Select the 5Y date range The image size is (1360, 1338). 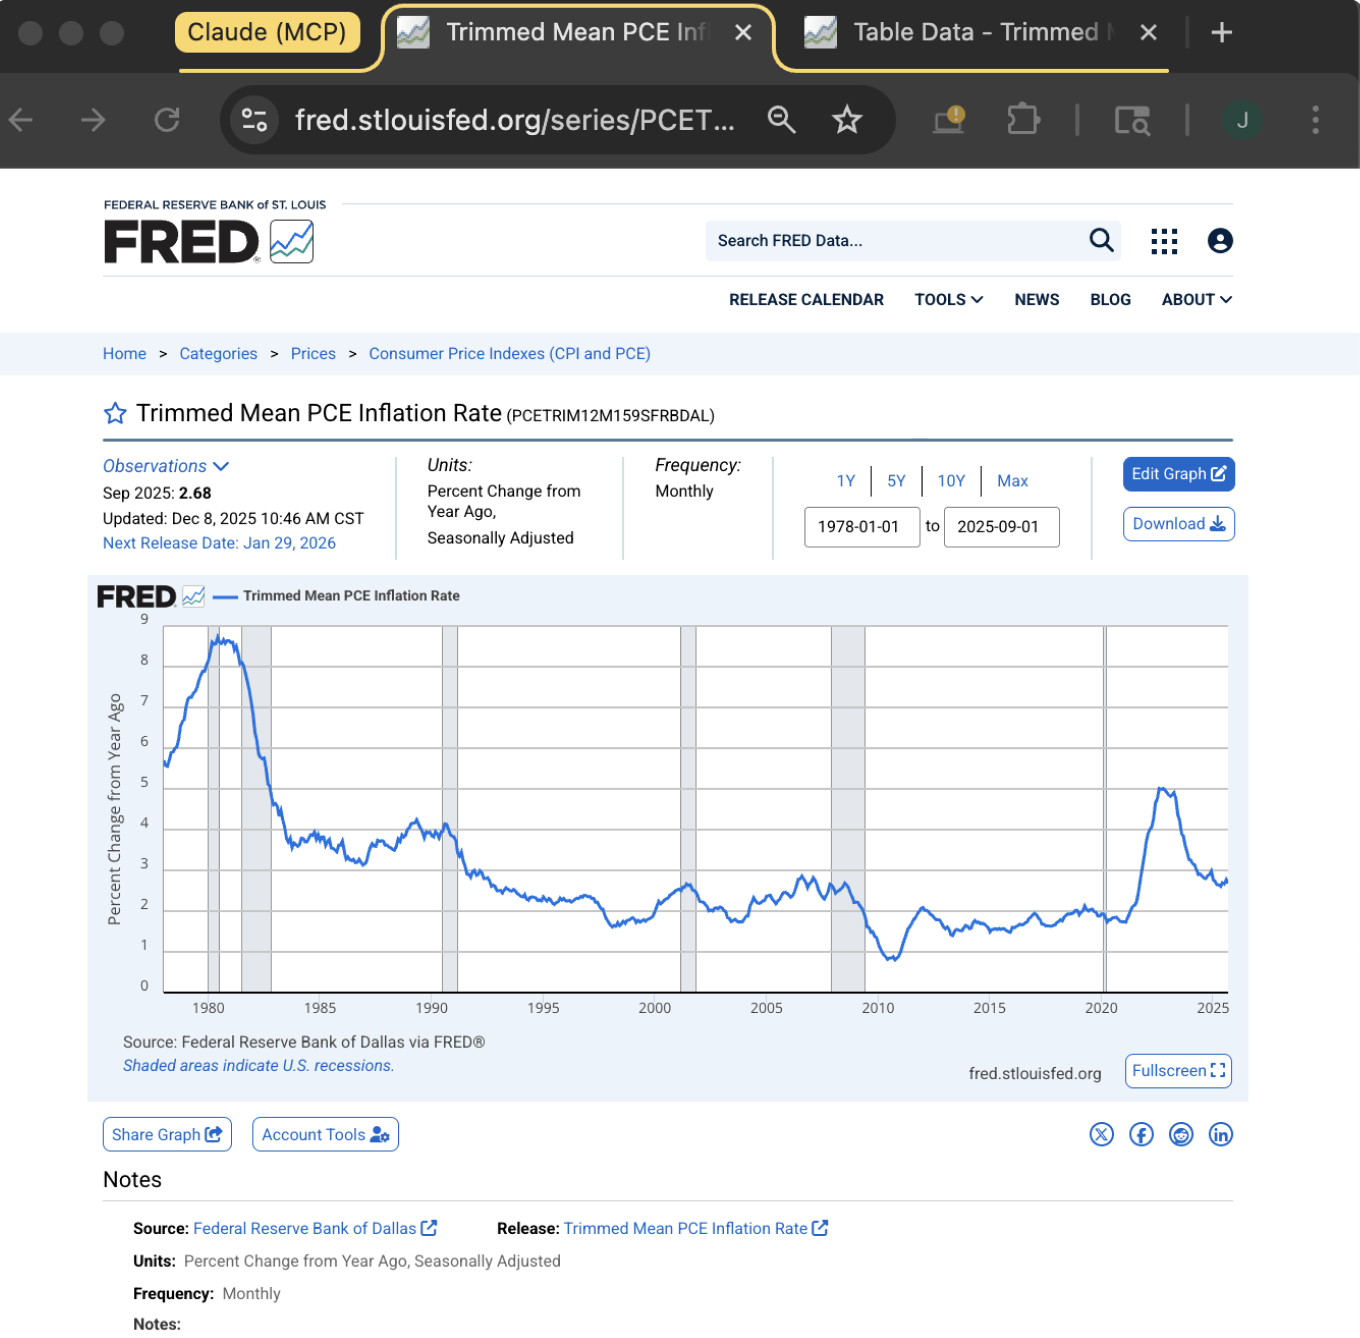coord(896,481)
